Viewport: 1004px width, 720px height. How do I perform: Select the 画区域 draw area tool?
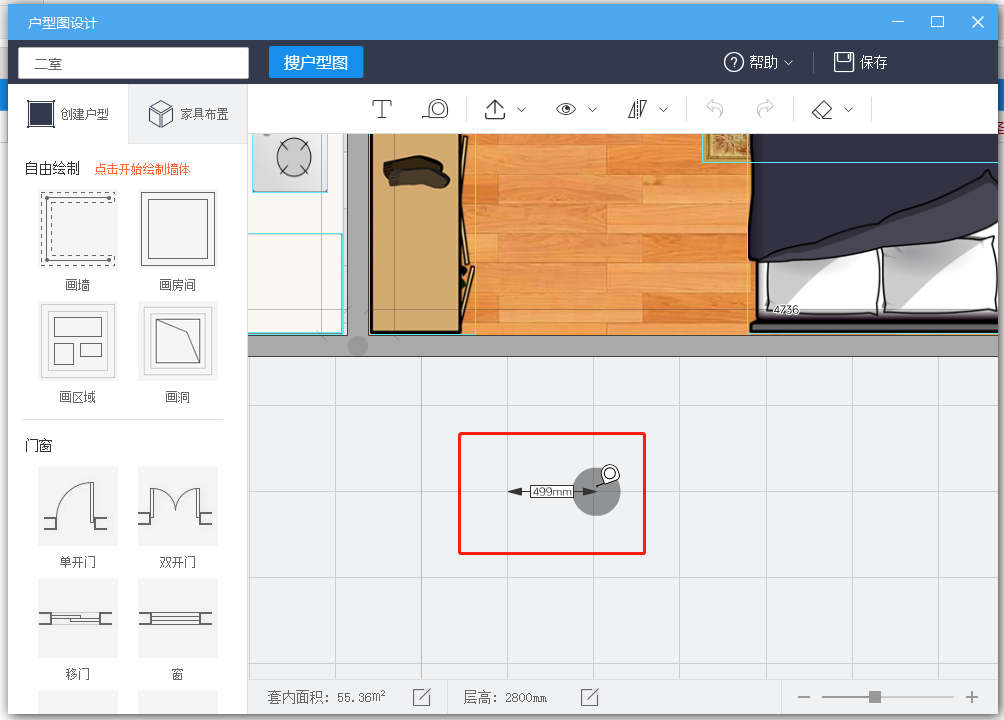(78, 342)
